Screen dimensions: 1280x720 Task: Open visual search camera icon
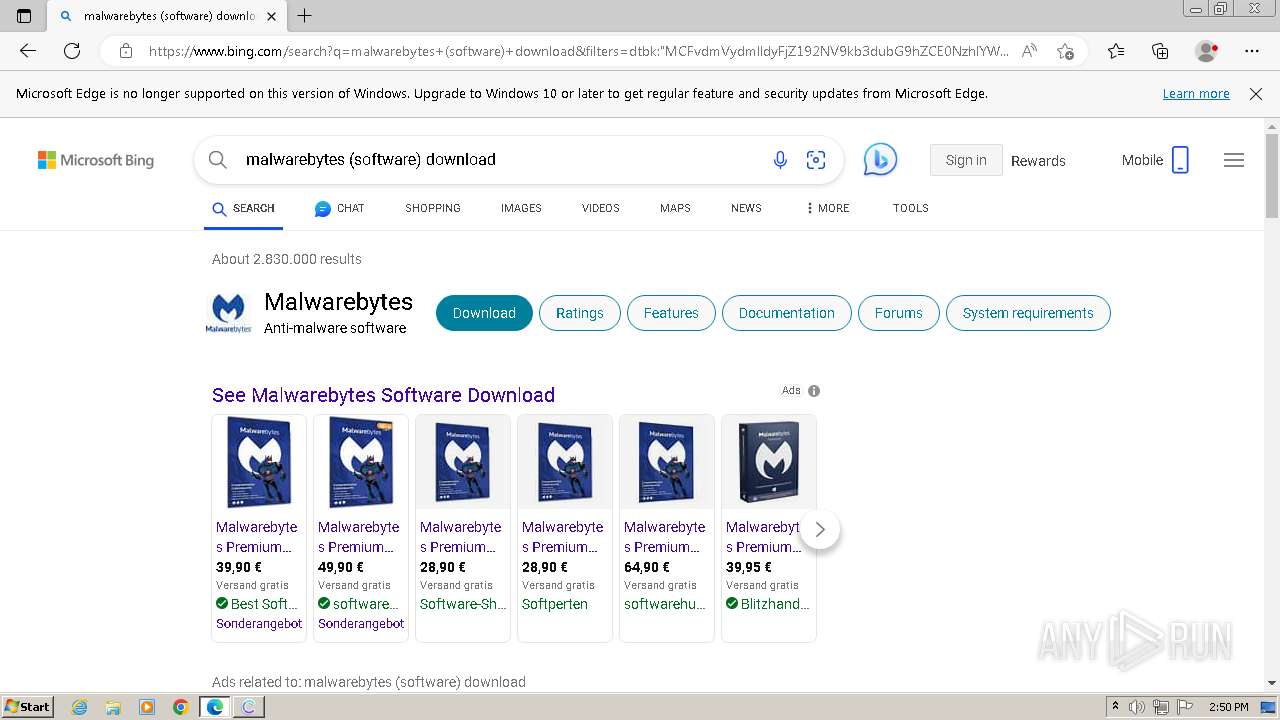(x=816, y=159)
